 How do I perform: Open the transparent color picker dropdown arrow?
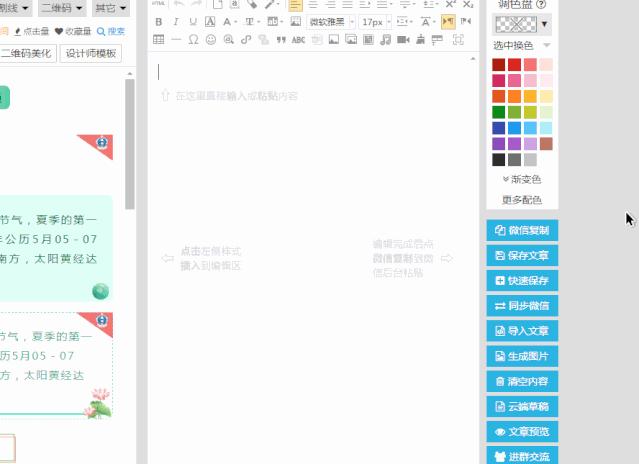point(544,24)
